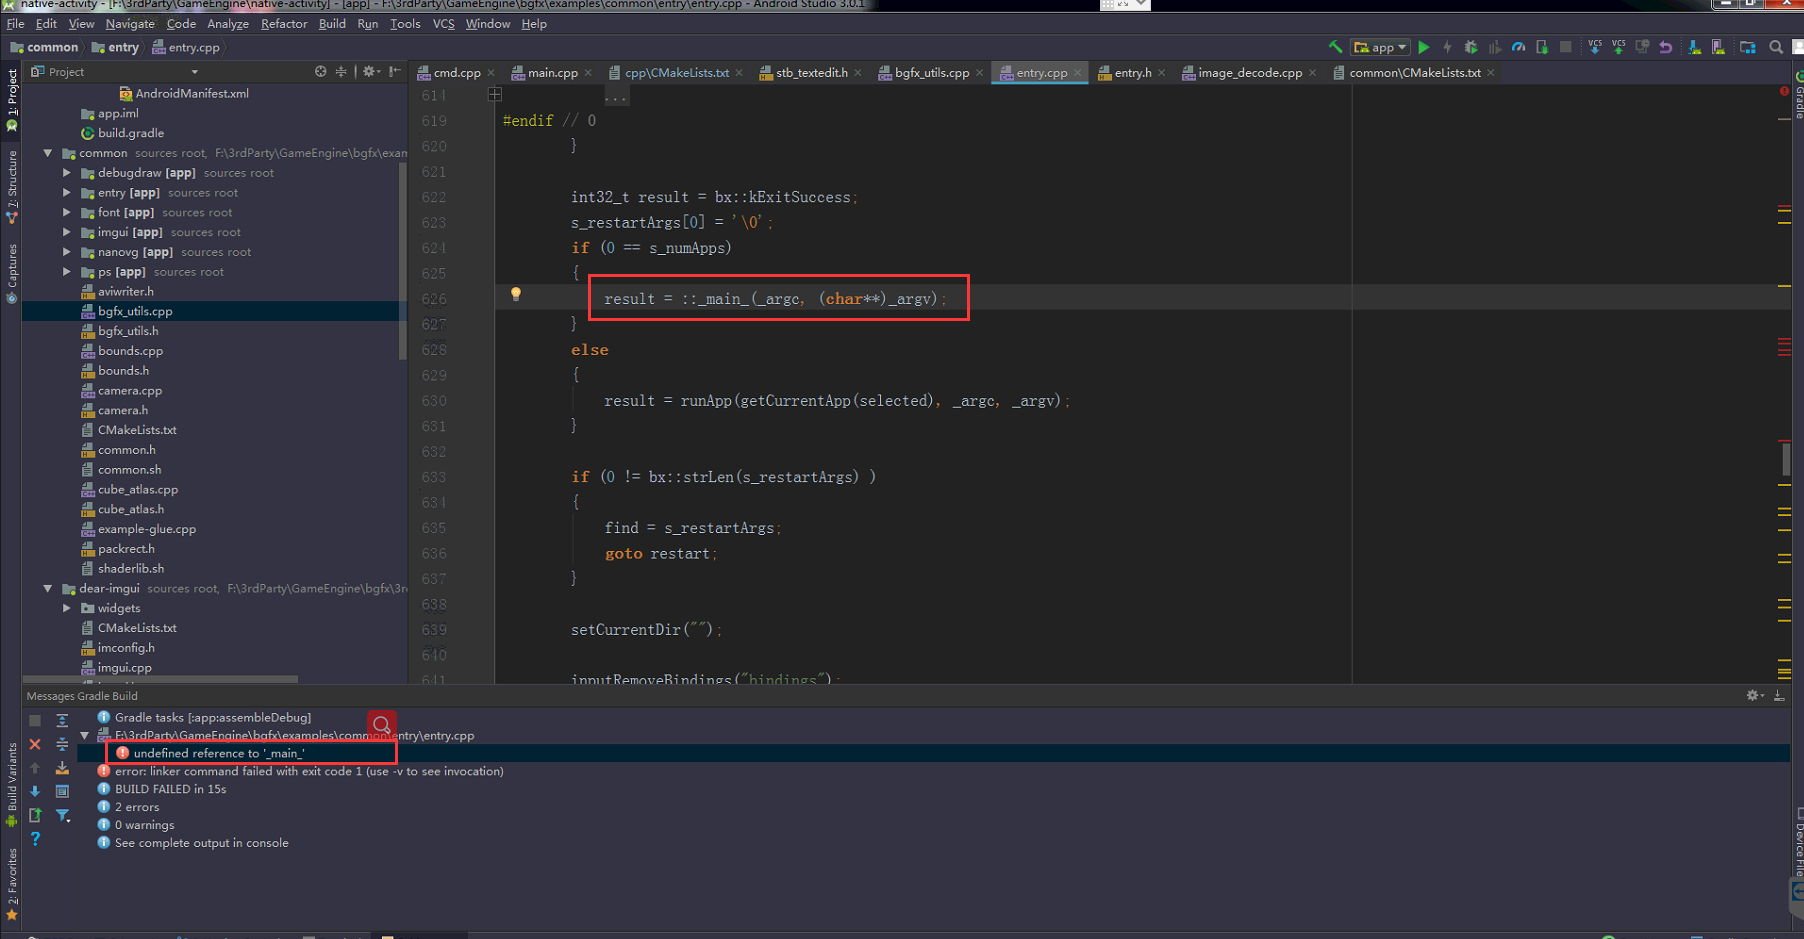Click the Stop square in main toolbar
Screen dimensions: 1804x939
1566,47
